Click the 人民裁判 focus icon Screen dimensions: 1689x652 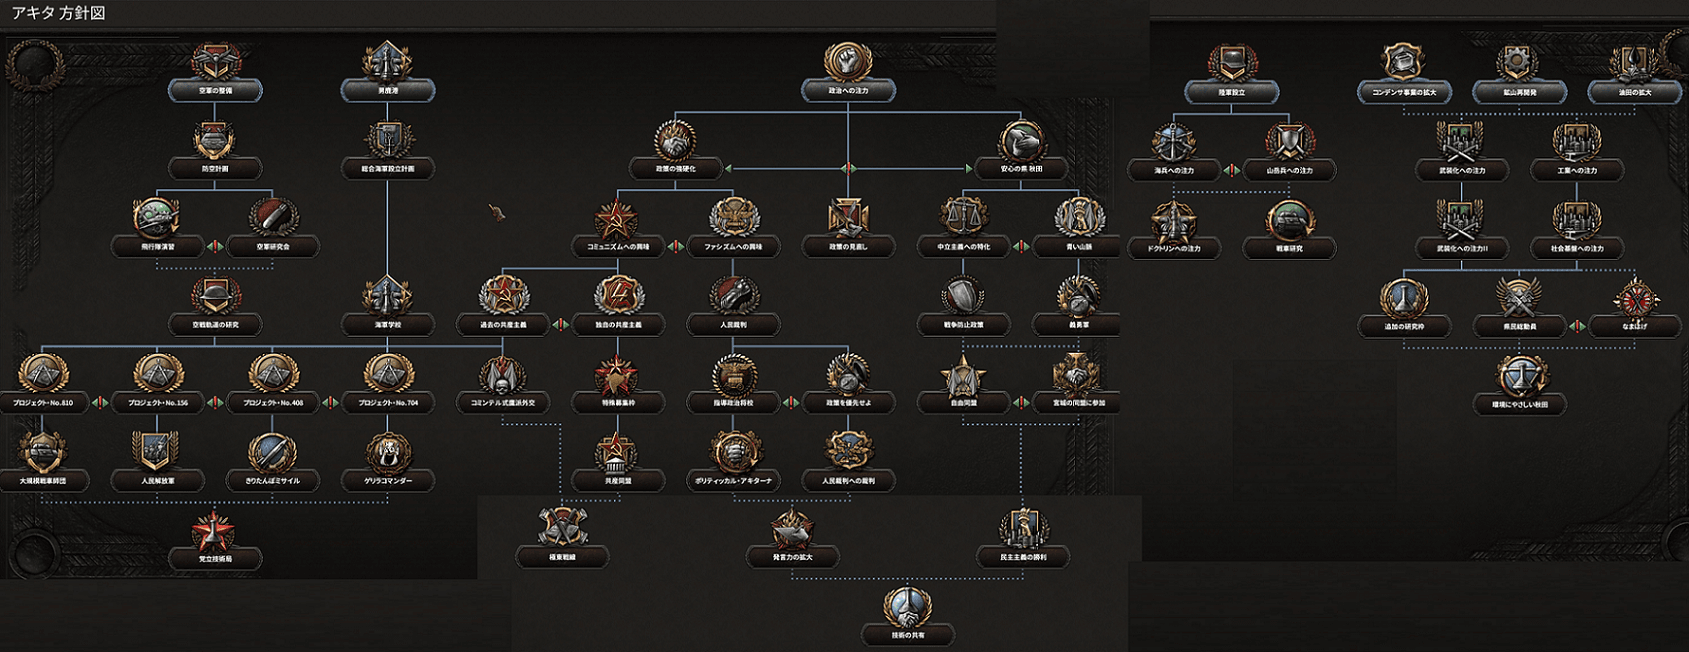click(733, 297)
